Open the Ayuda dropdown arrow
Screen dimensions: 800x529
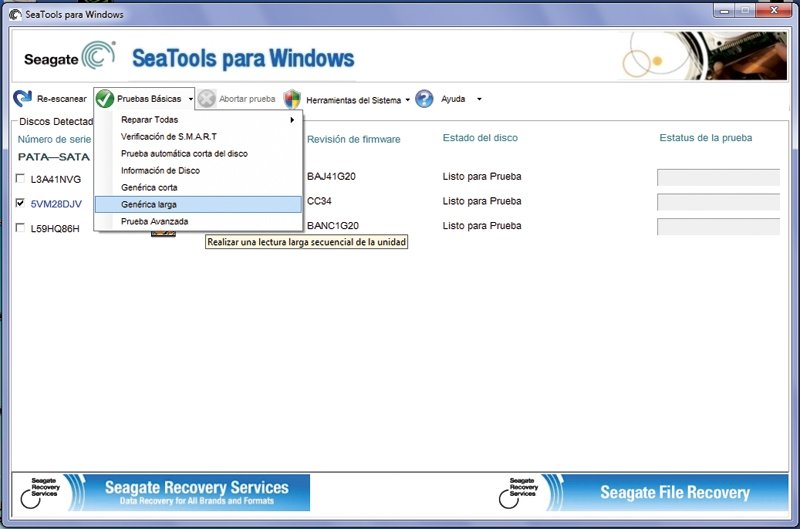[479, 99]
